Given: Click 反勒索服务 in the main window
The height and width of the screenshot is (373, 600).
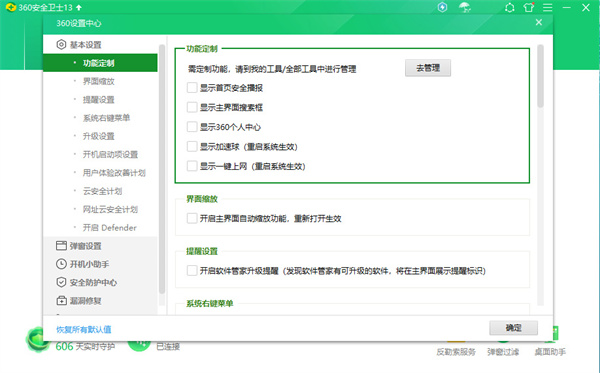Looking at the screenshot, I should coord(456,352).
